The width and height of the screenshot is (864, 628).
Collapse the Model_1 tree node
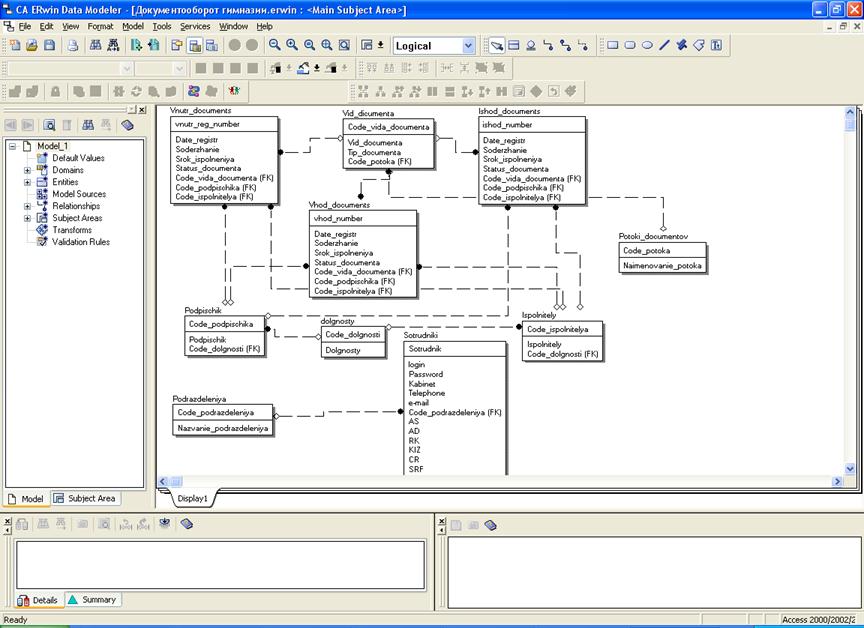coord(12,146)
